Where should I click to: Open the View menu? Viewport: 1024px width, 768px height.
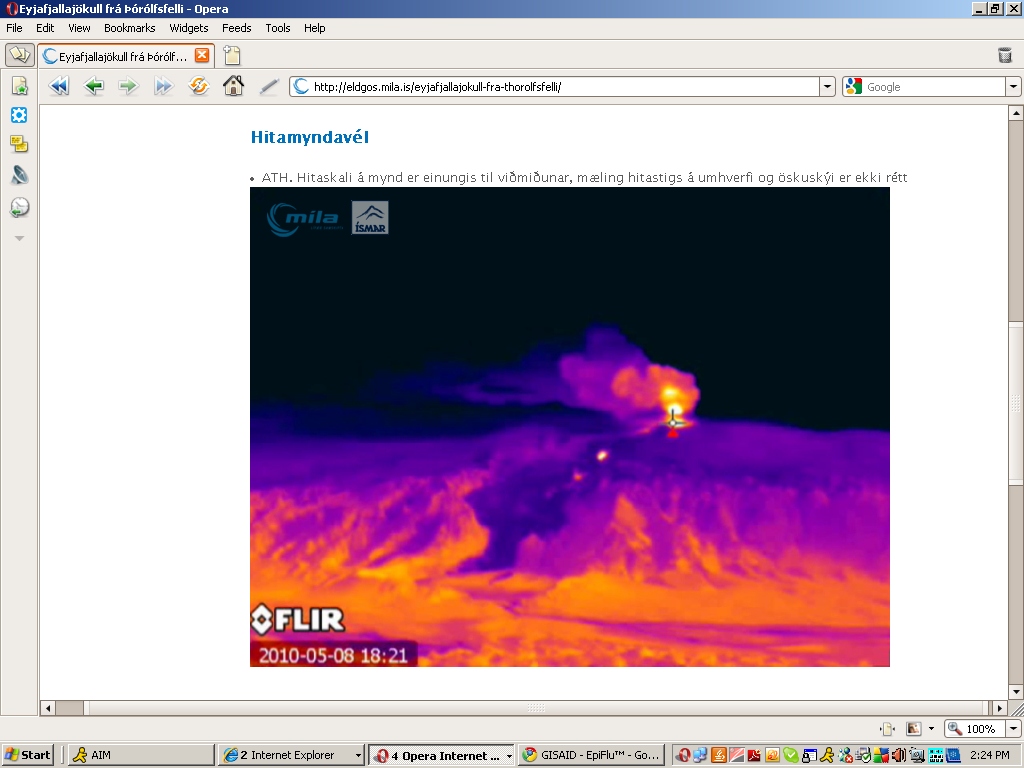(x=79, y=28)
